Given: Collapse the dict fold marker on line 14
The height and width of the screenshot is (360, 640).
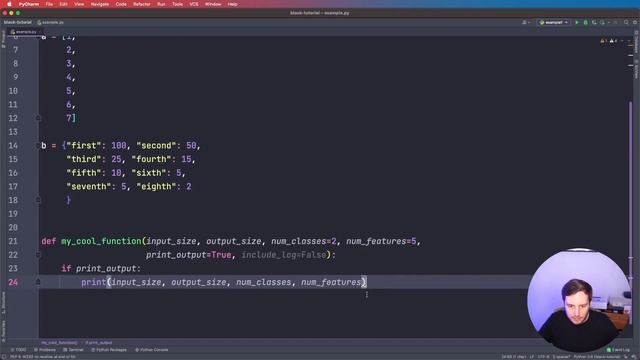Looking at the screenshot, I should [x=38, y=146].
